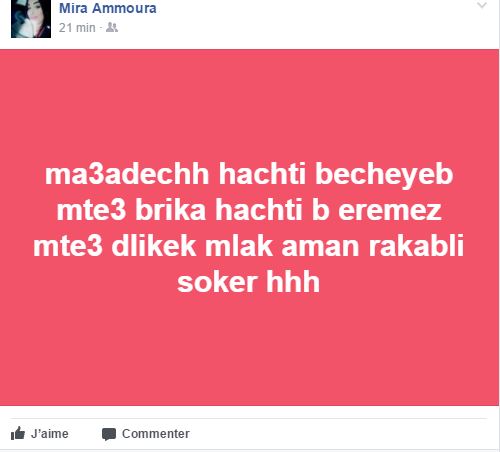The height and width of the screenshot is (452, 500).
Task: Click the friends audience icon near 21 min
Action: coord(112,27)
